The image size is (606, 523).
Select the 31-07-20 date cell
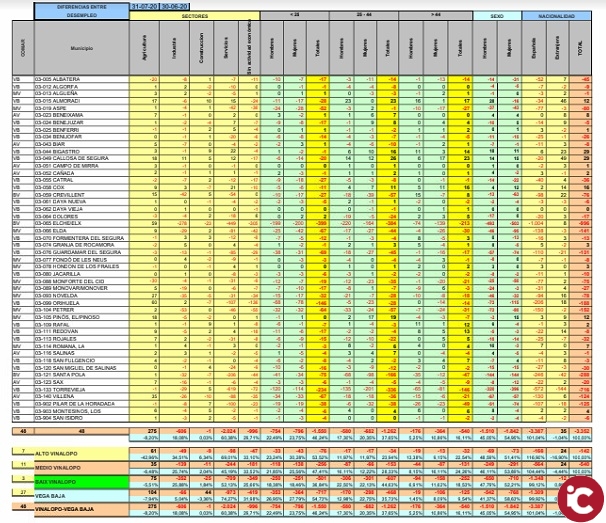coord(146,6)
